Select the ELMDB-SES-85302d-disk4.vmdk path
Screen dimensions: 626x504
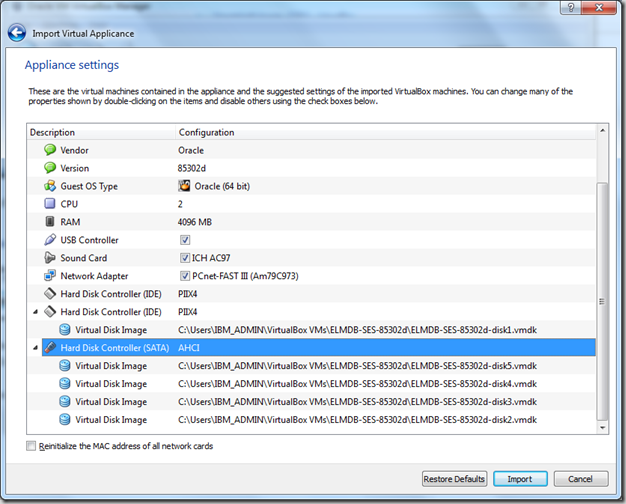click(x=357, y=384)
